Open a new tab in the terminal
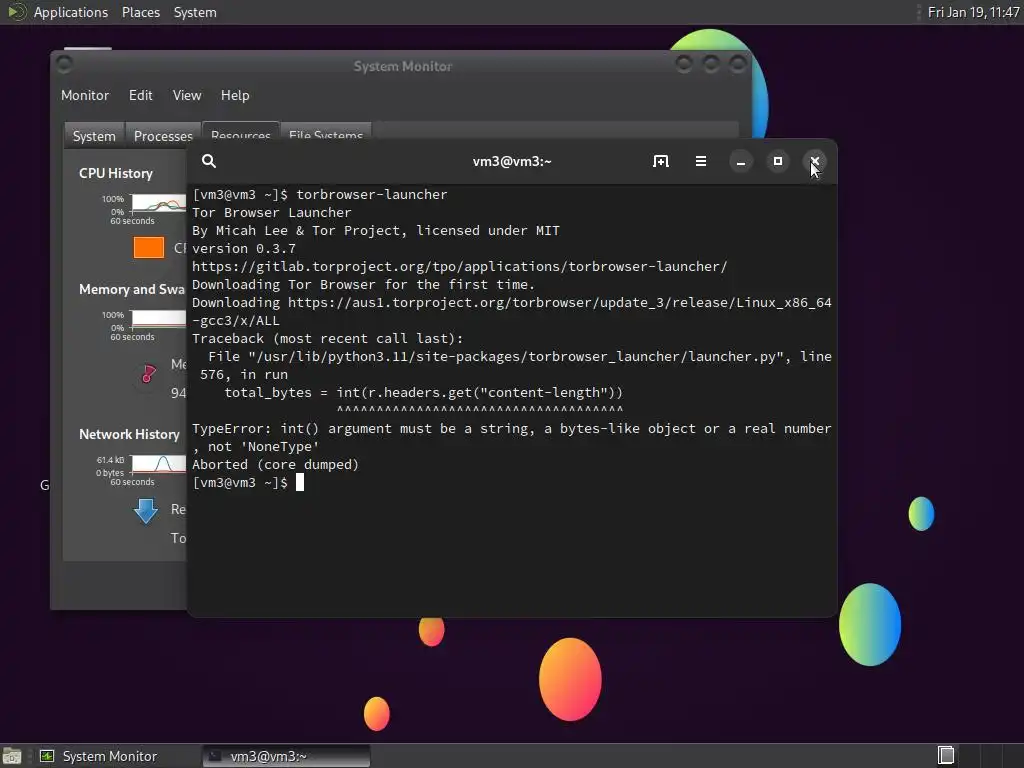The image size is (1024, 768). click(x=660, y=161)
